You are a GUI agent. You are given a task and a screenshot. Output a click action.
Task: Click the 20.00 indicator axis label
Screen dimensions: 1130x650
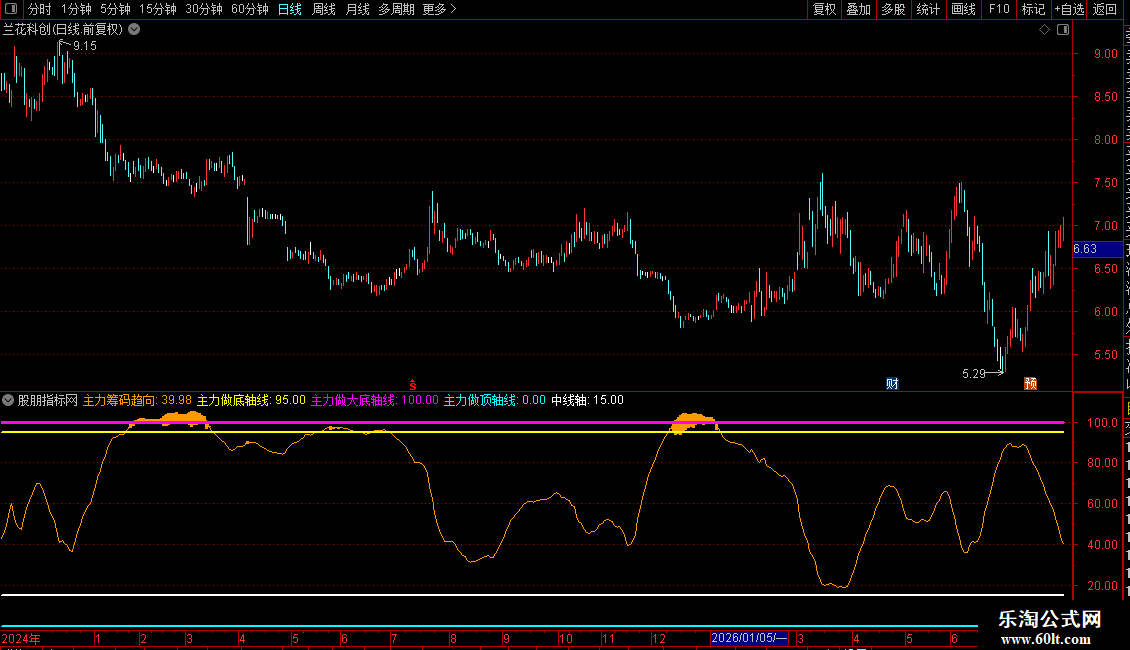1103,586
